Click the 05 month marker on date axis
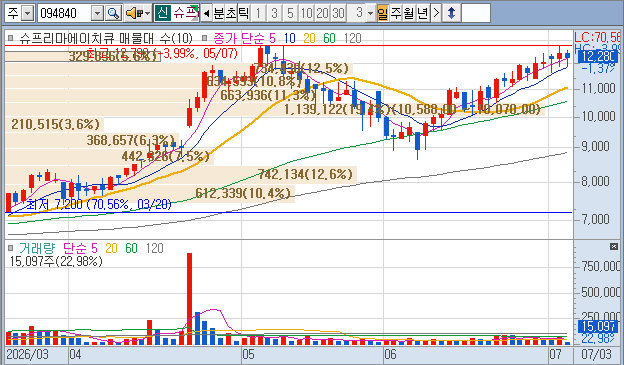This screenshot has width=624, height=365. click(x=248, y=354)
